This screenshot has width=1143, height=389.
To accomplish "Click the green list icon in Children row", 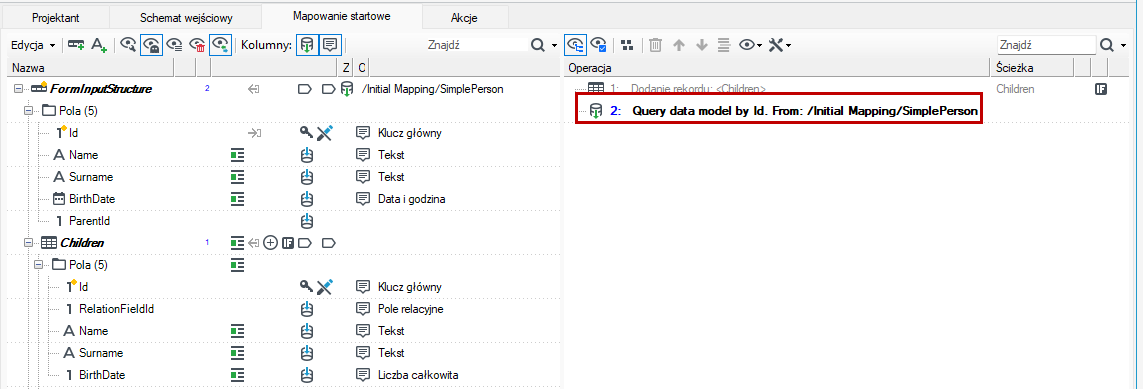I will tap(237, 243).
